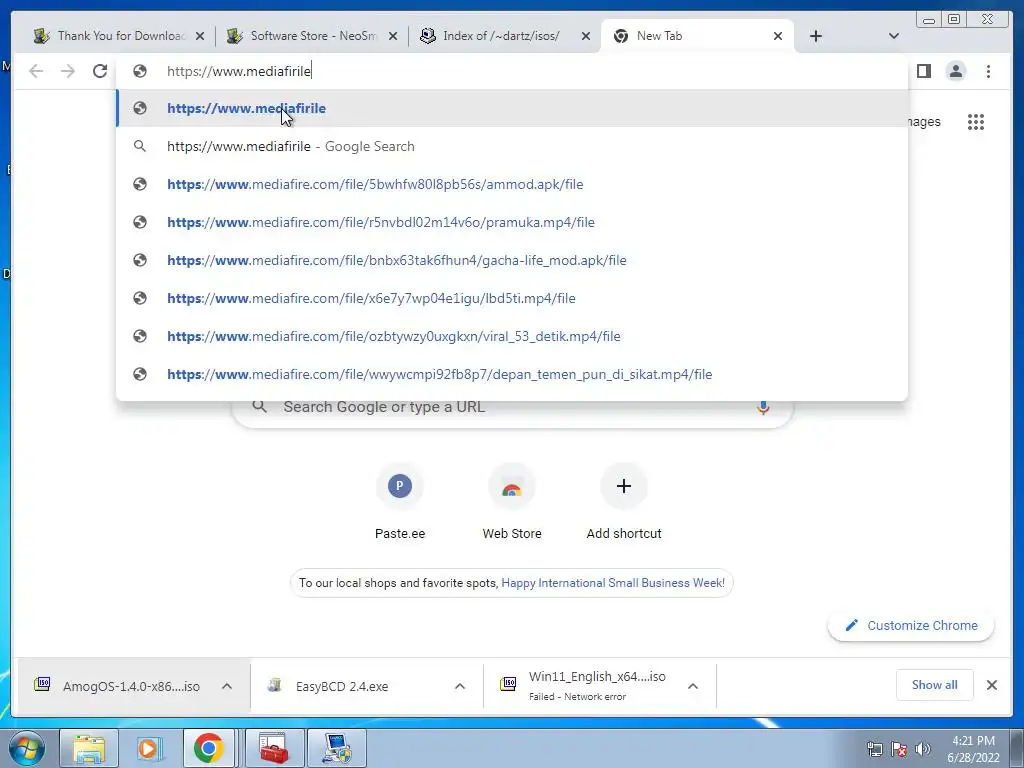Open the red toolbox taskbar app

point(274,748)
